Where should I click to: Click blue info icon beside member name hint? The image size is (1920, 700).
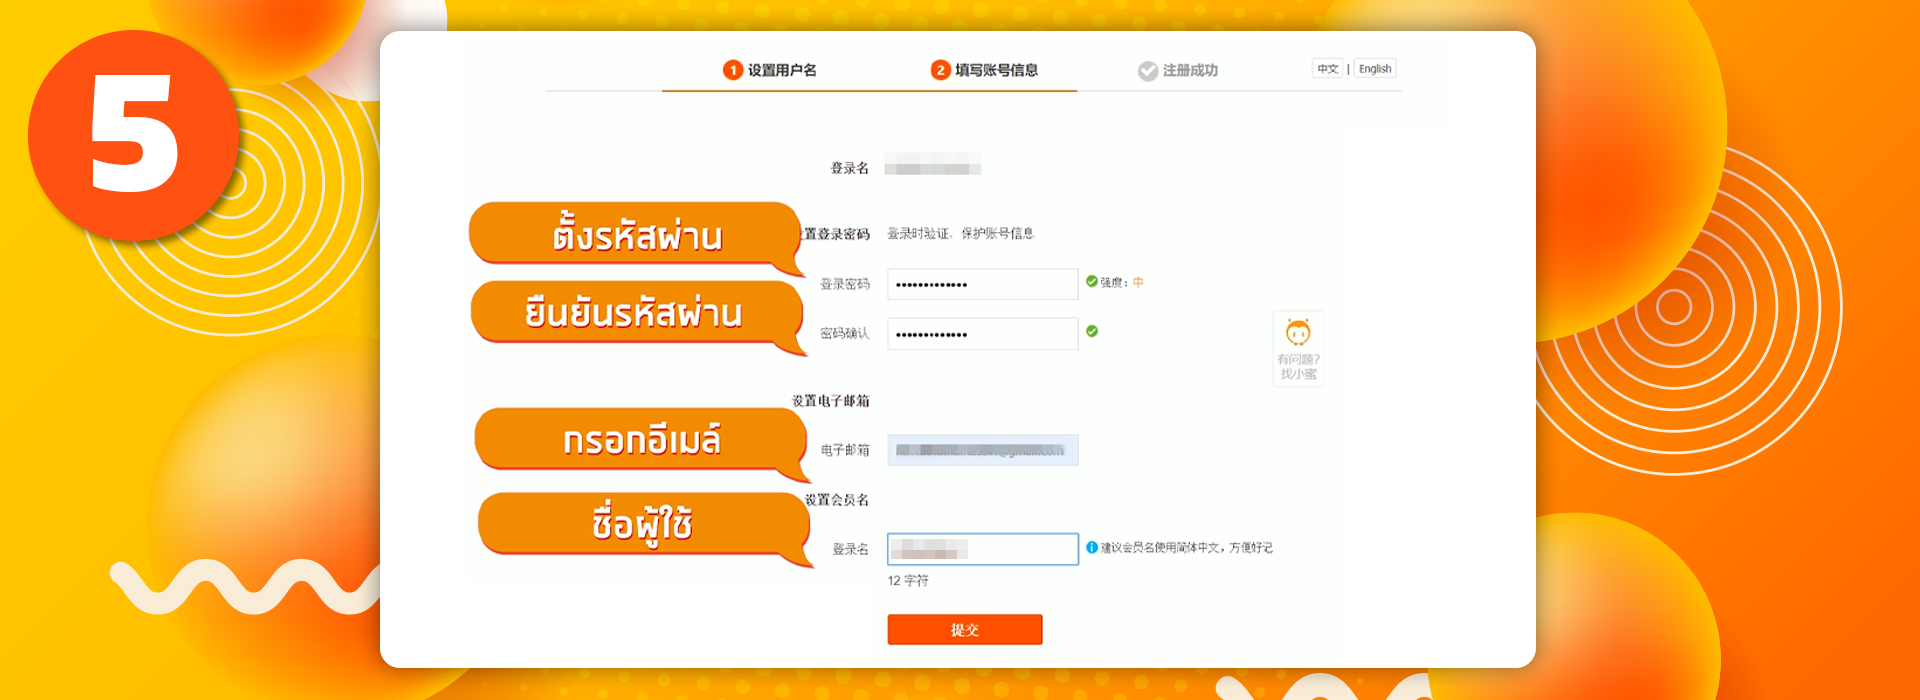1092,547
